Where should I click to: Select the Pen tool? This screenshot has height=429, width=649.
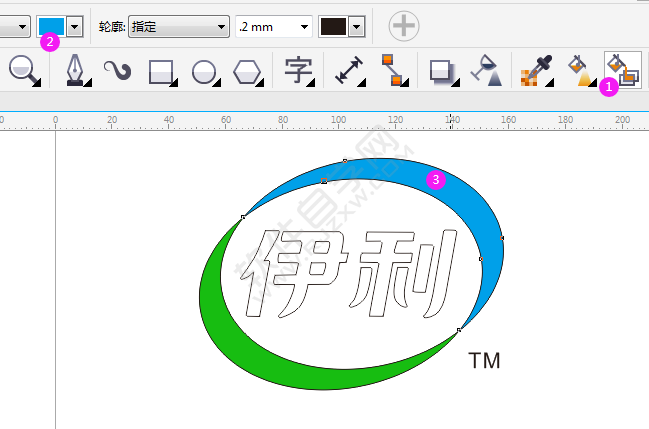click(x=77, y=70)
